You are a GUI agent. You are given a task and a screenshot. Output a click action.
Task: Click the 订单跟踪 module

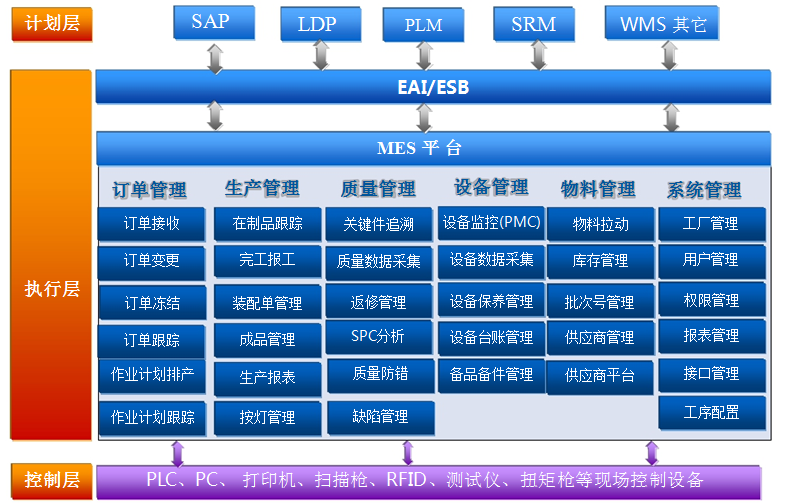(151, 341)
